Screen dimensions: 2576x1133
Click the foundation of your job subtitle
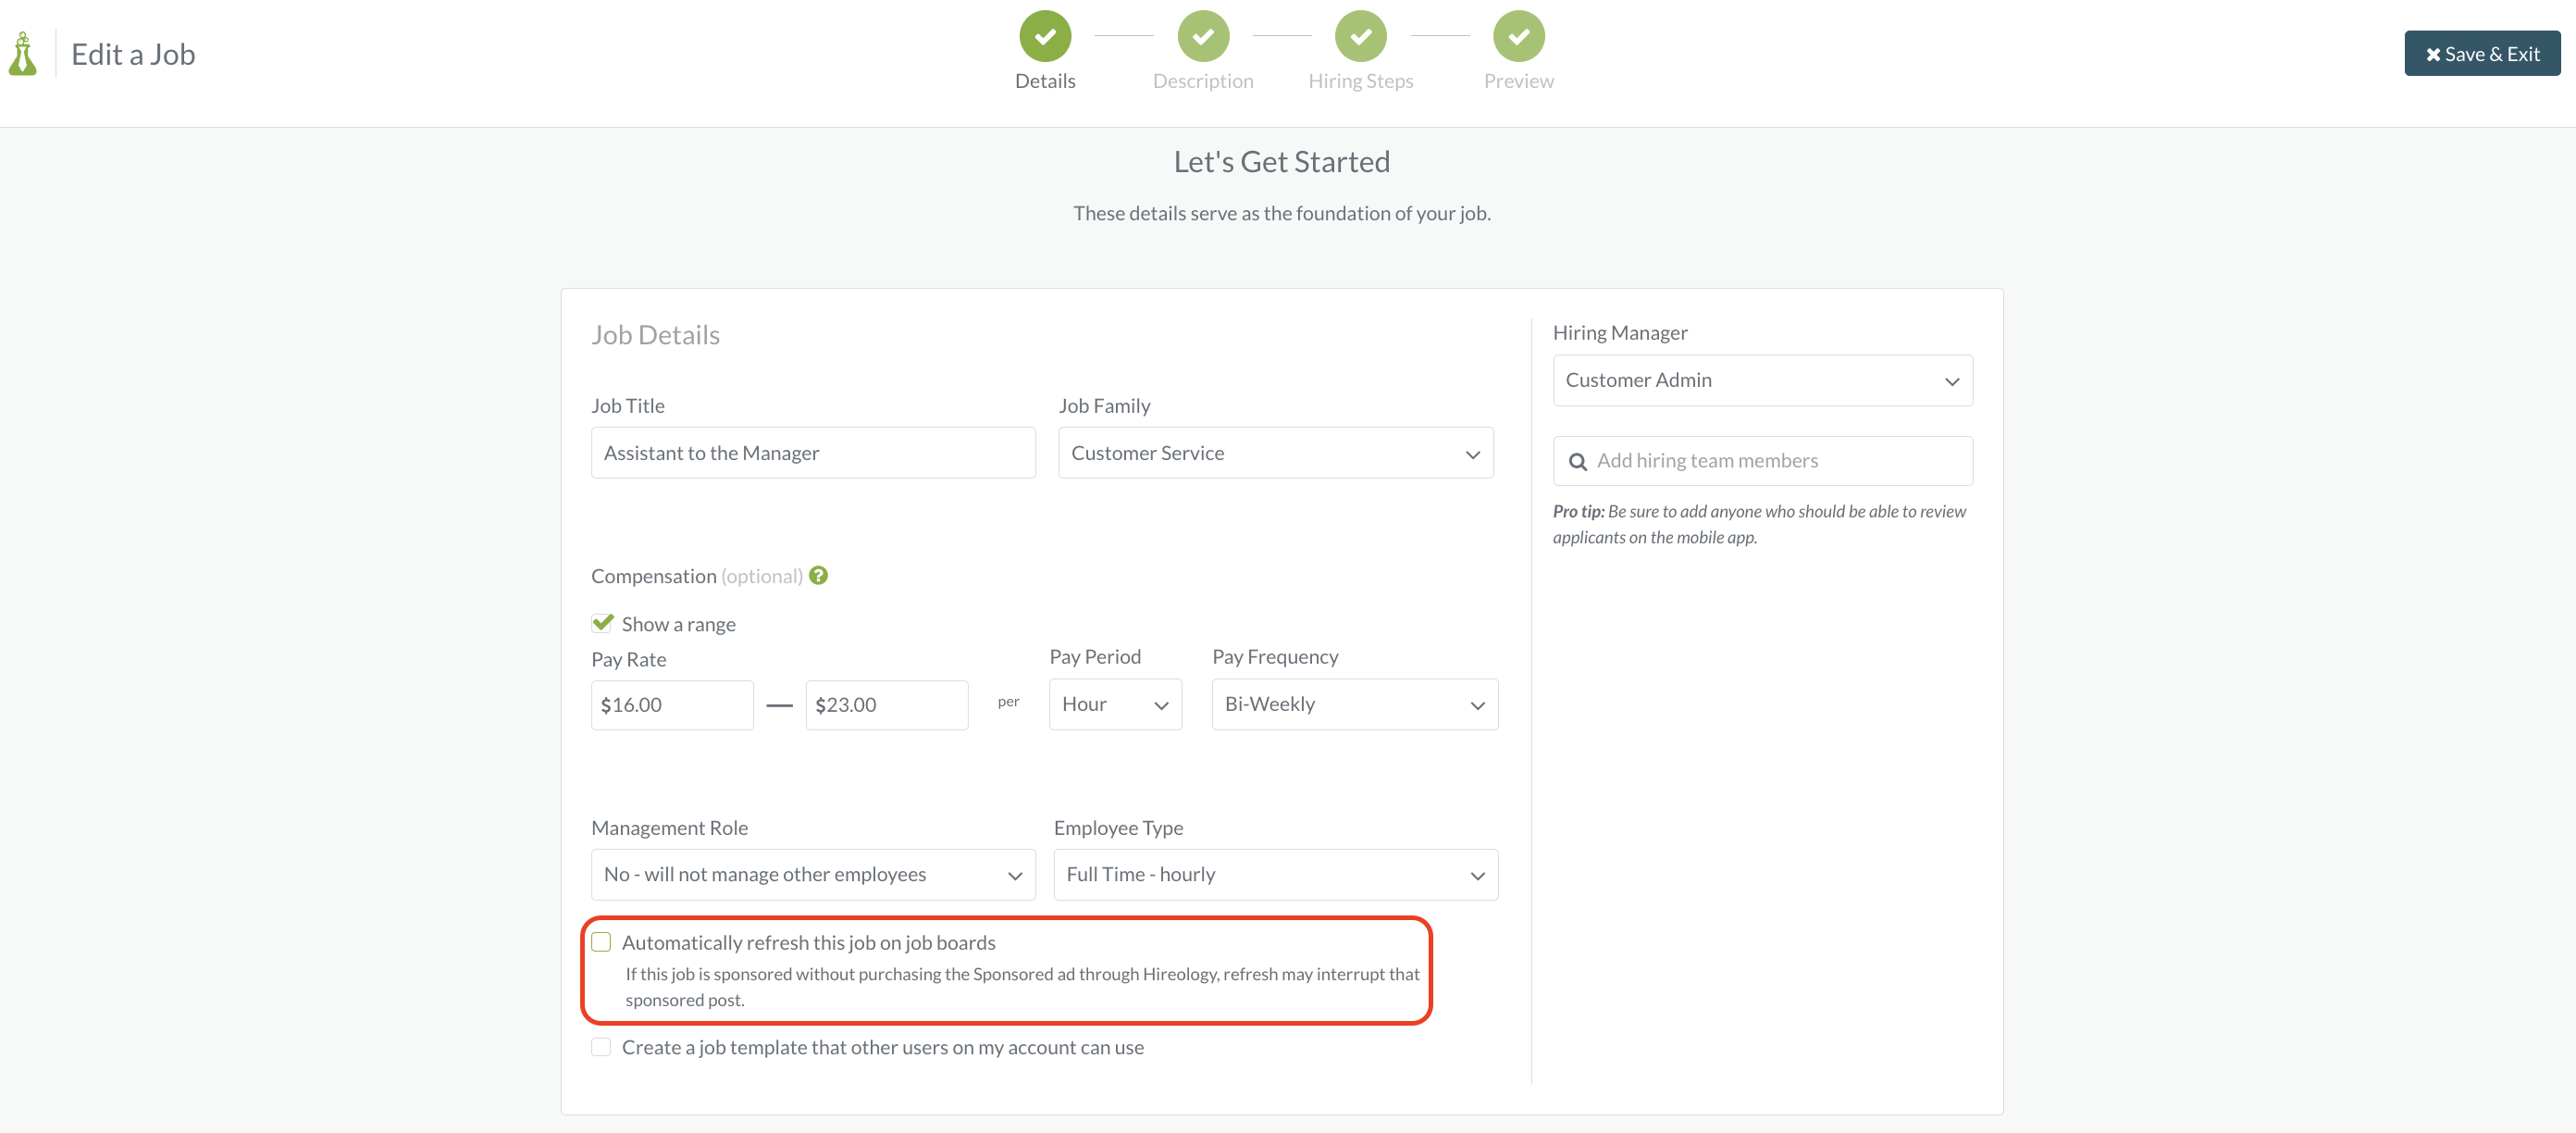click(1282, 213)
